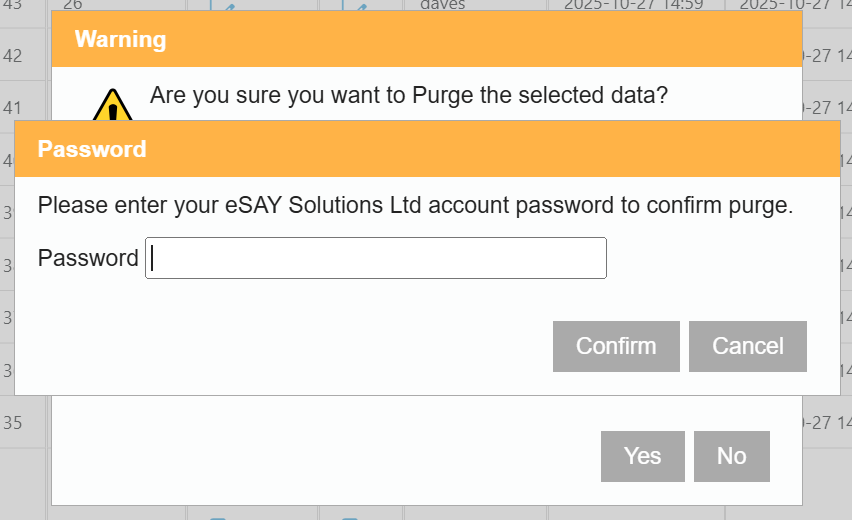Click the 'daves' user cell
This screenshot has width=852, height=520.
[442, 5]
